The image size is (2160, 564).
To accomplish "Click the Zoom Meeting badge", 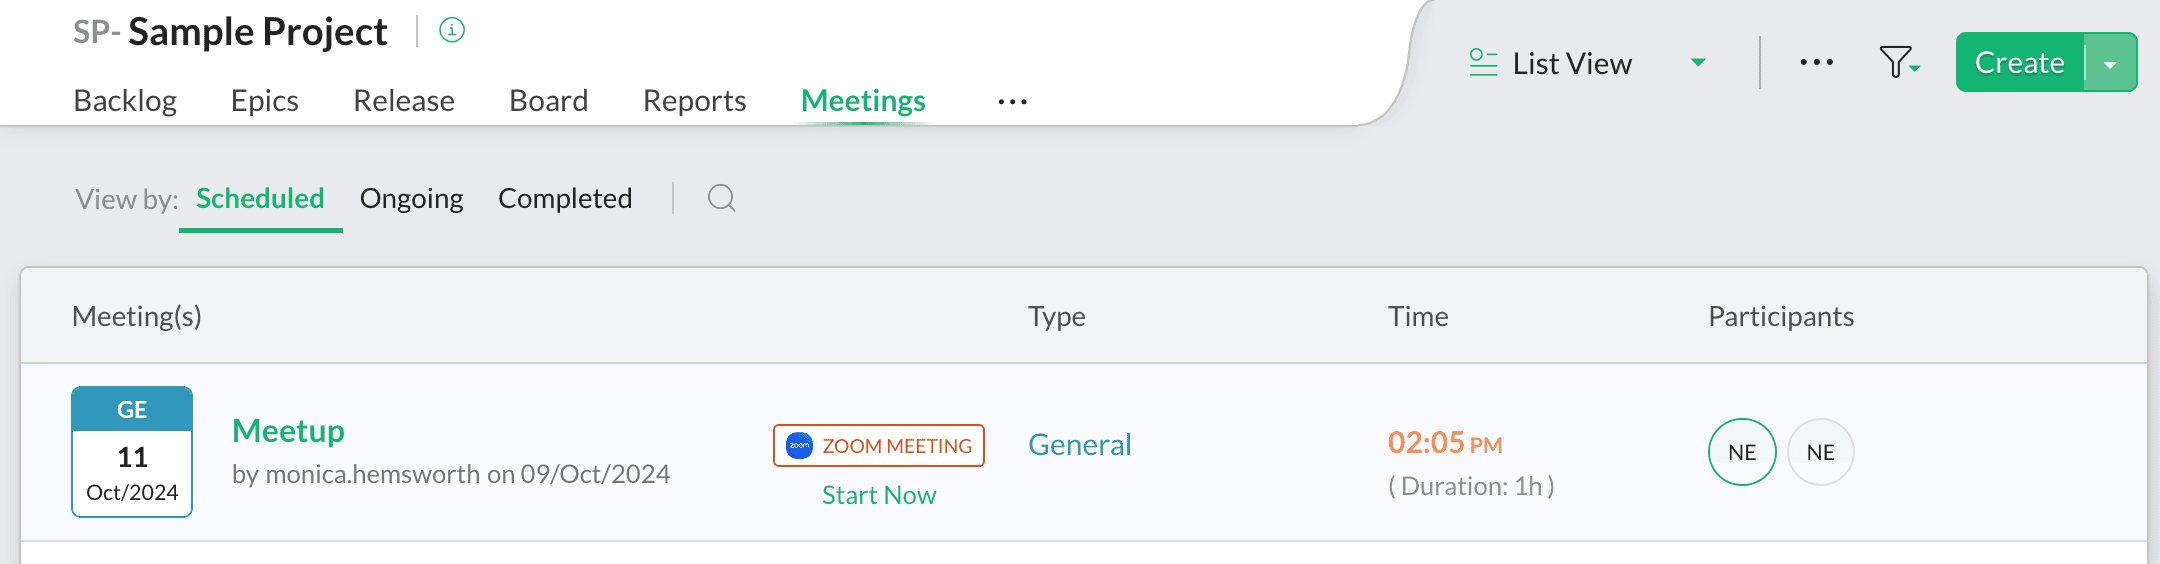I will pos(879,446).
